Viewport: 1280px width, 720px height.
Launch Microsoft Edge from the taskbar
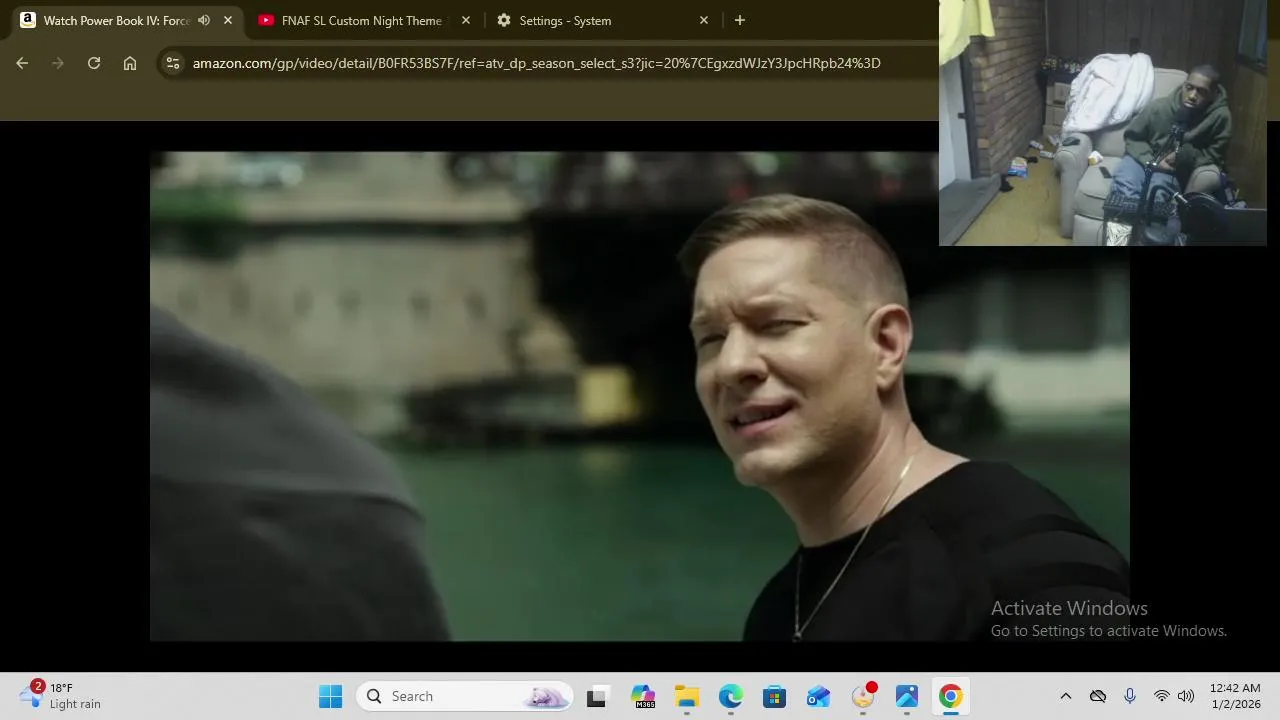point(731,696)
